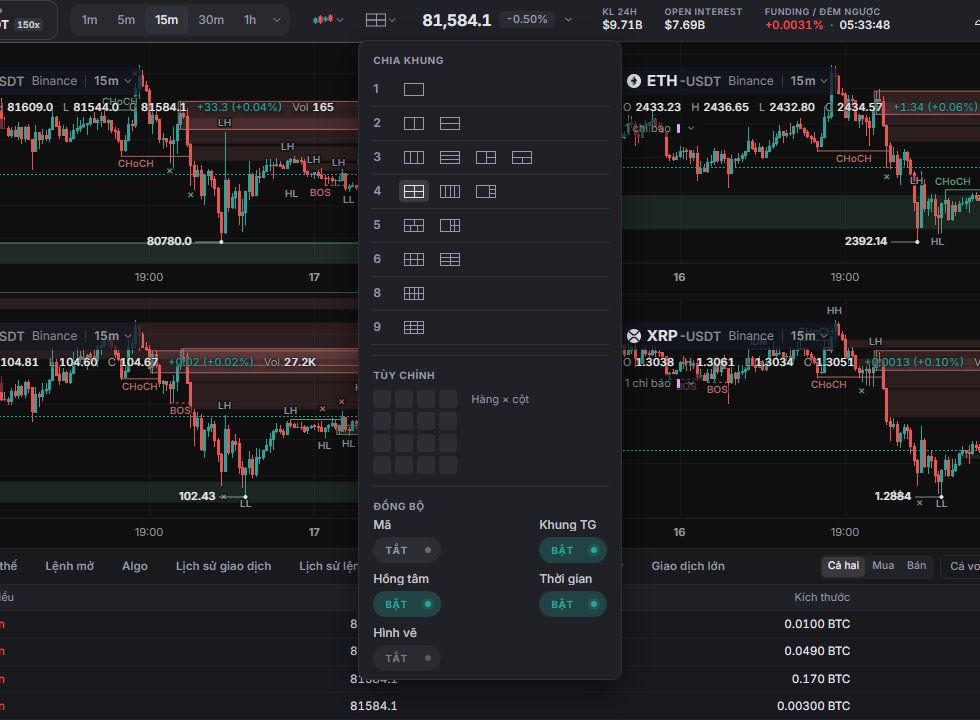The height and width of the screenshot is (720, 980).
Task: Turn on the Mã symbol sync toggle
Action: (407, 550)
